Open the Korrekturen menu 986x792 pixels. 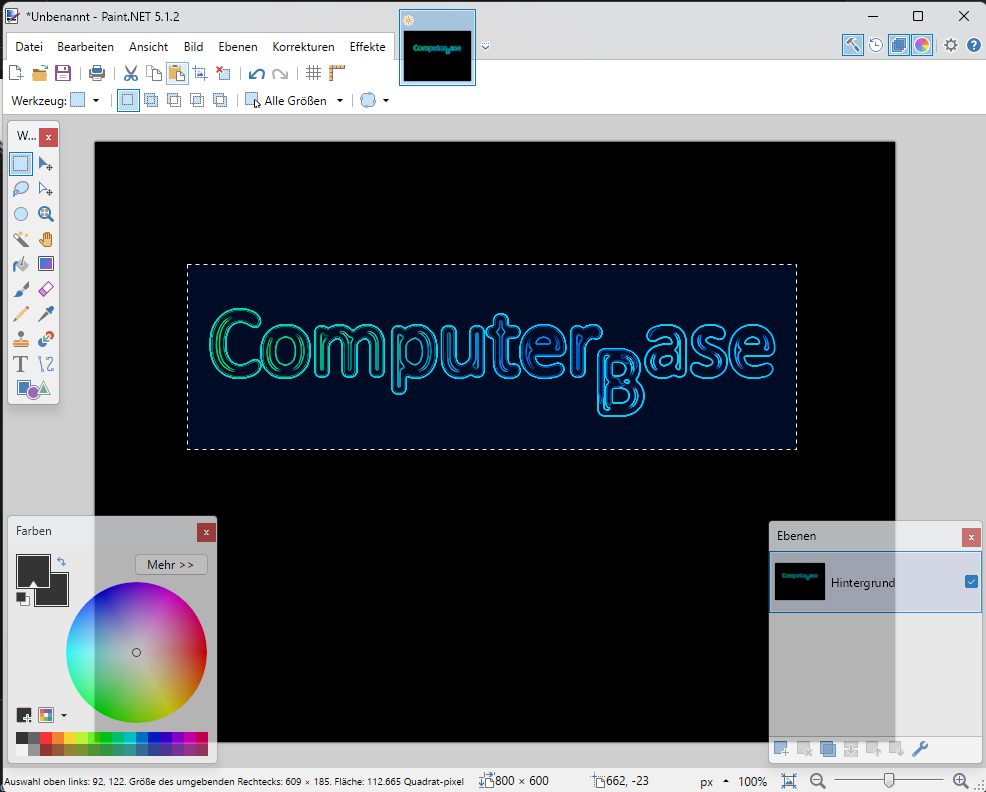(303, 47)
